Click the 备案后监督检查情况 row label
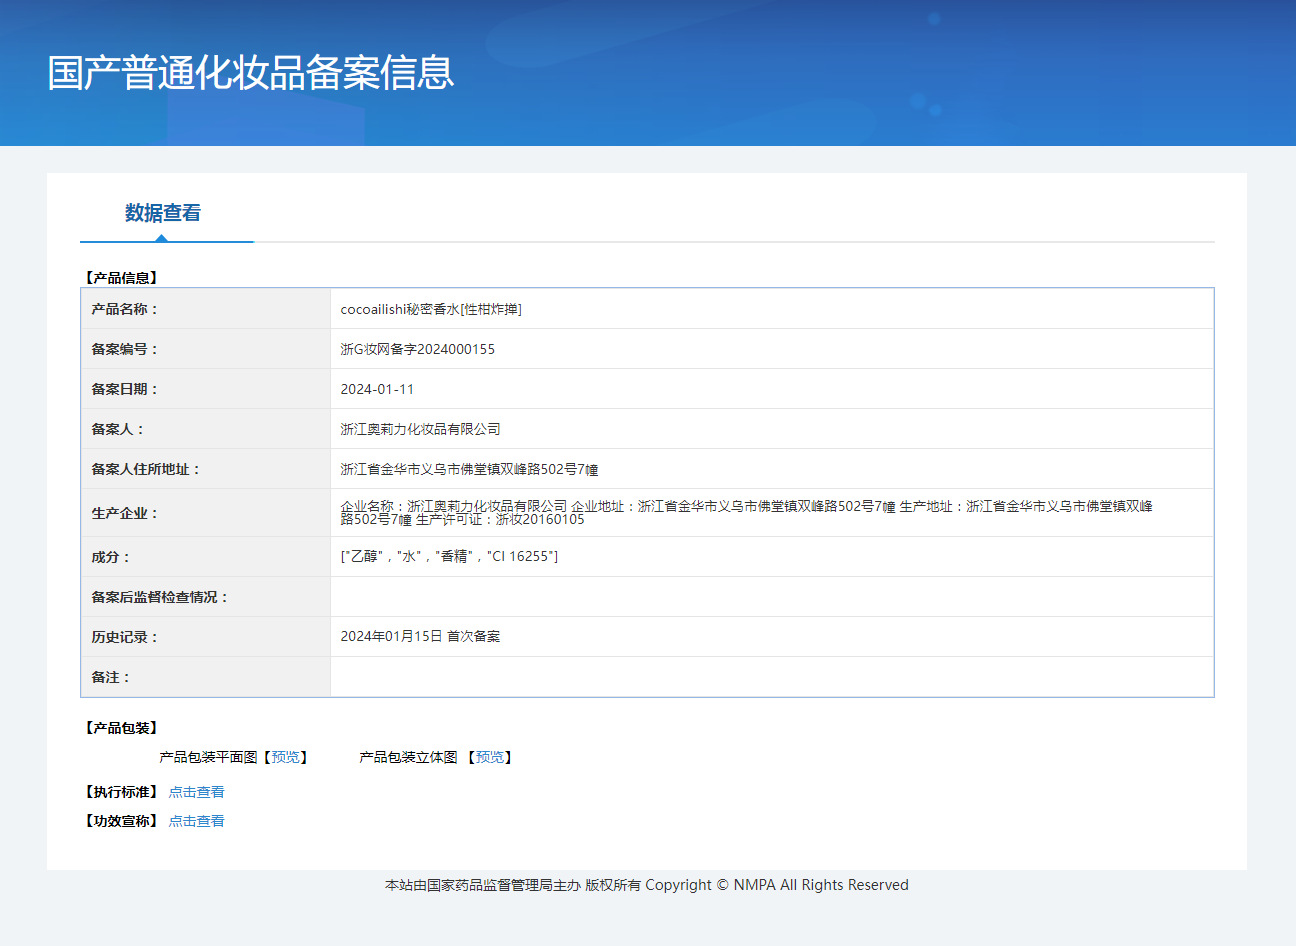1296x946 pixels. 160,597
